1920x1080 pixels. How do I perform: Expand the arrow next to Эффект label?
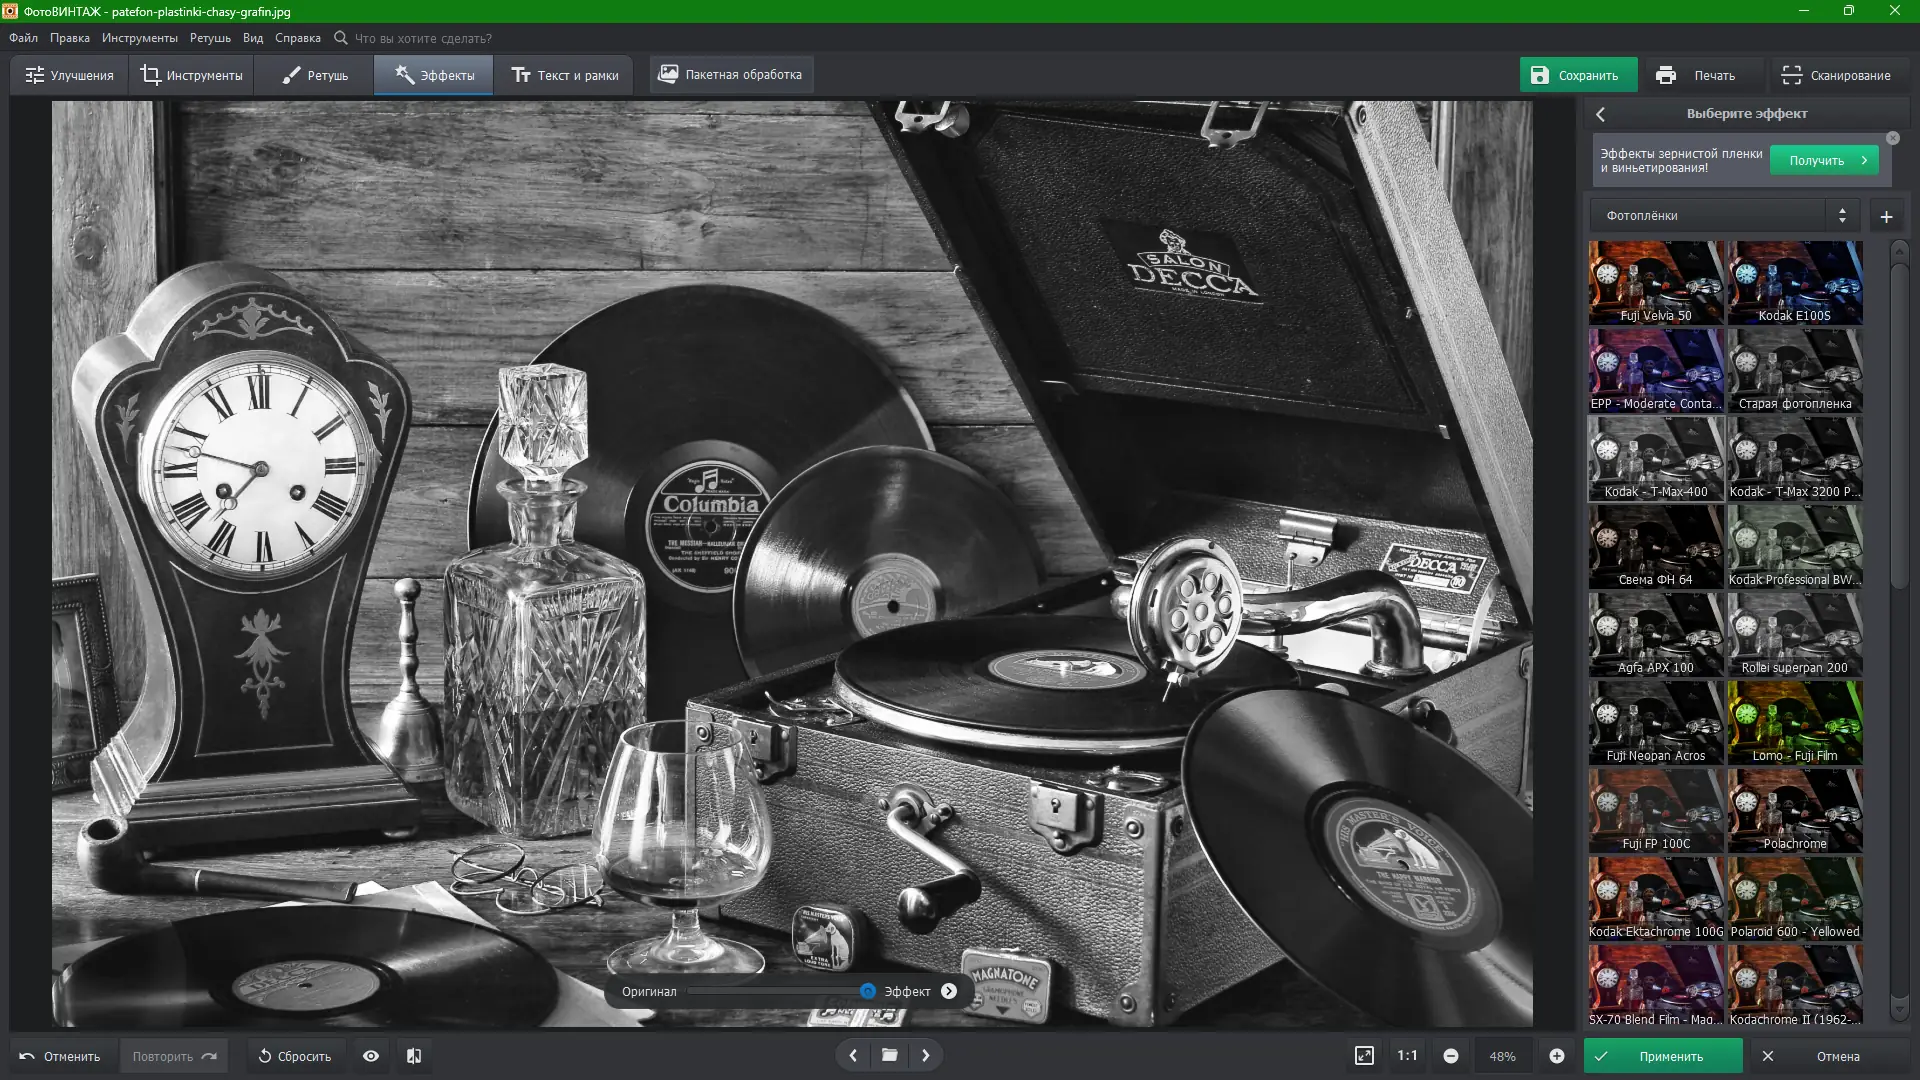point(949,991)
